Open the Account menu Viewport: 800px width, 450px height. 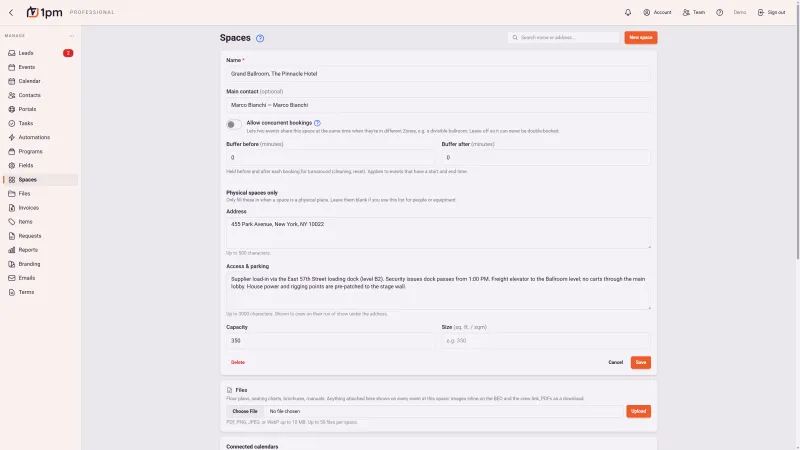click(657, 12)
